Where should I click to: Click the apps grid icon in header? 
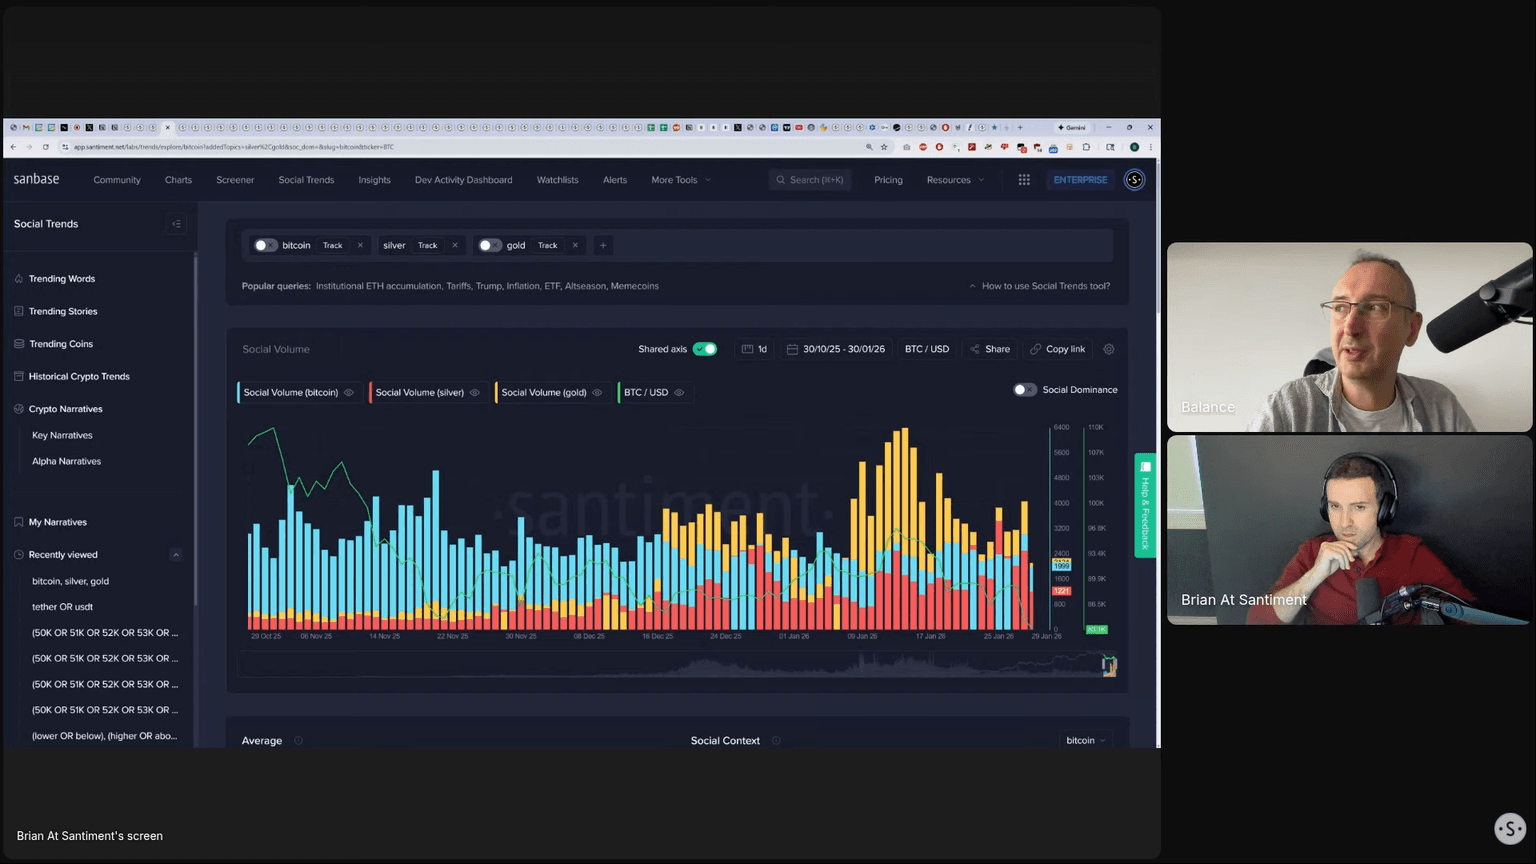pyautogui.click(x=1024, y=180)
